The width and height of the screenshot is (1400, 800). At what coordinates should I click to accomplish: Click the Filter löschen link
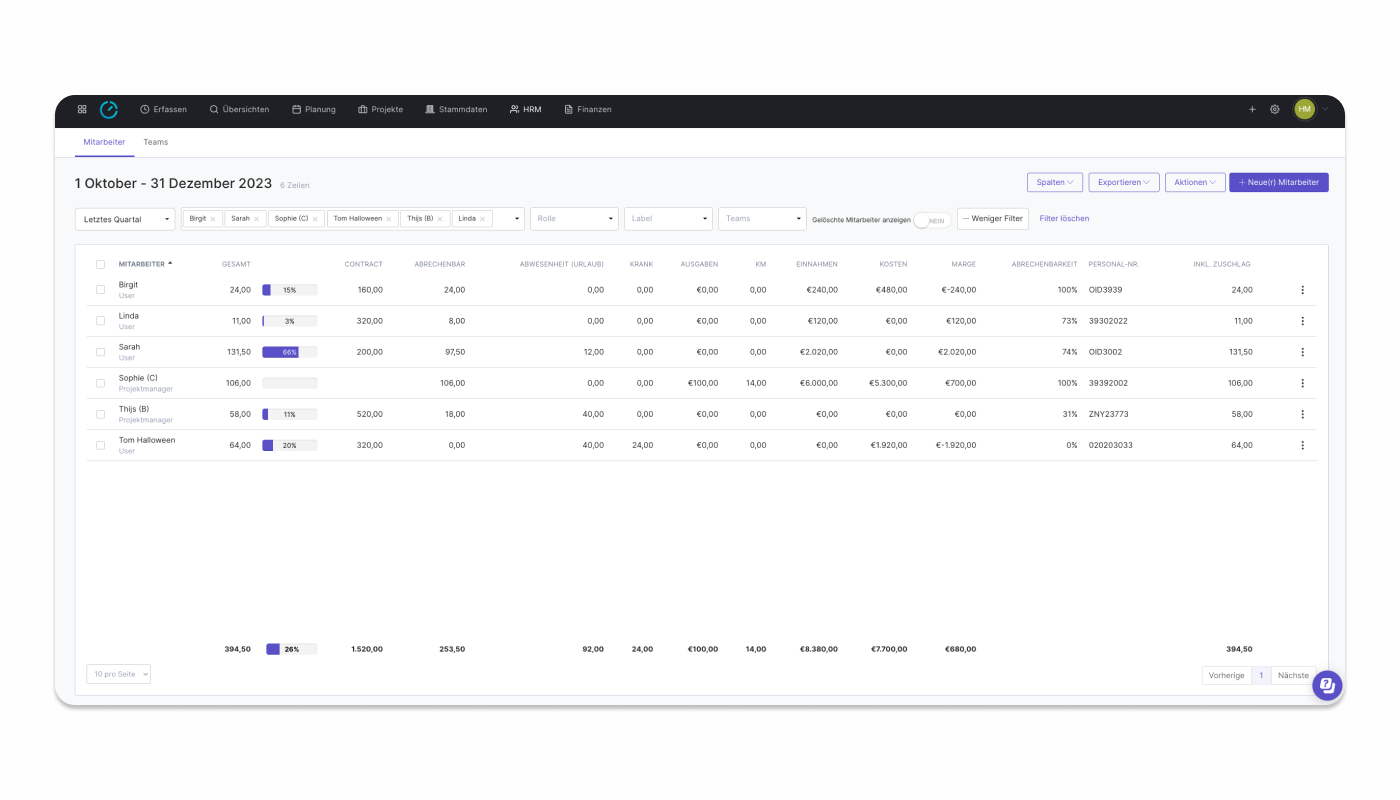[1064, 218]
